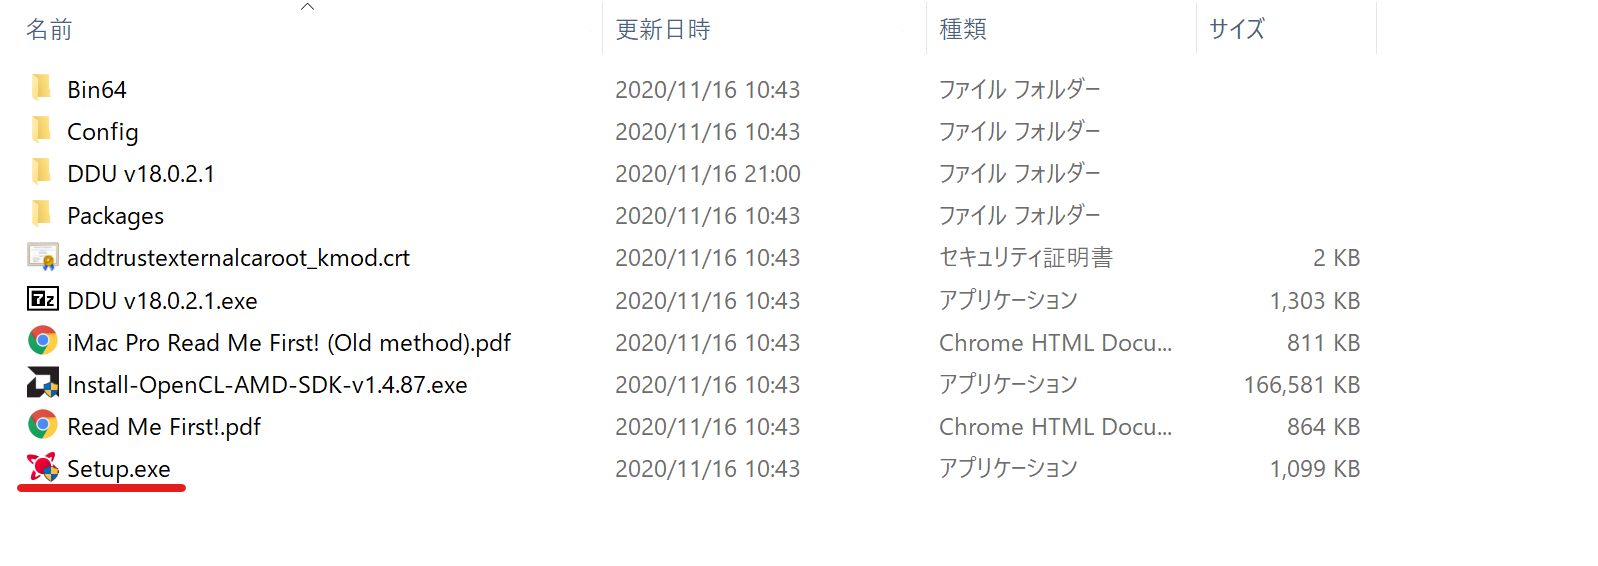This screenshot has height=566, width=1598.
Task: Select the Setup.exe installer icon
Action: pos(42,467)
